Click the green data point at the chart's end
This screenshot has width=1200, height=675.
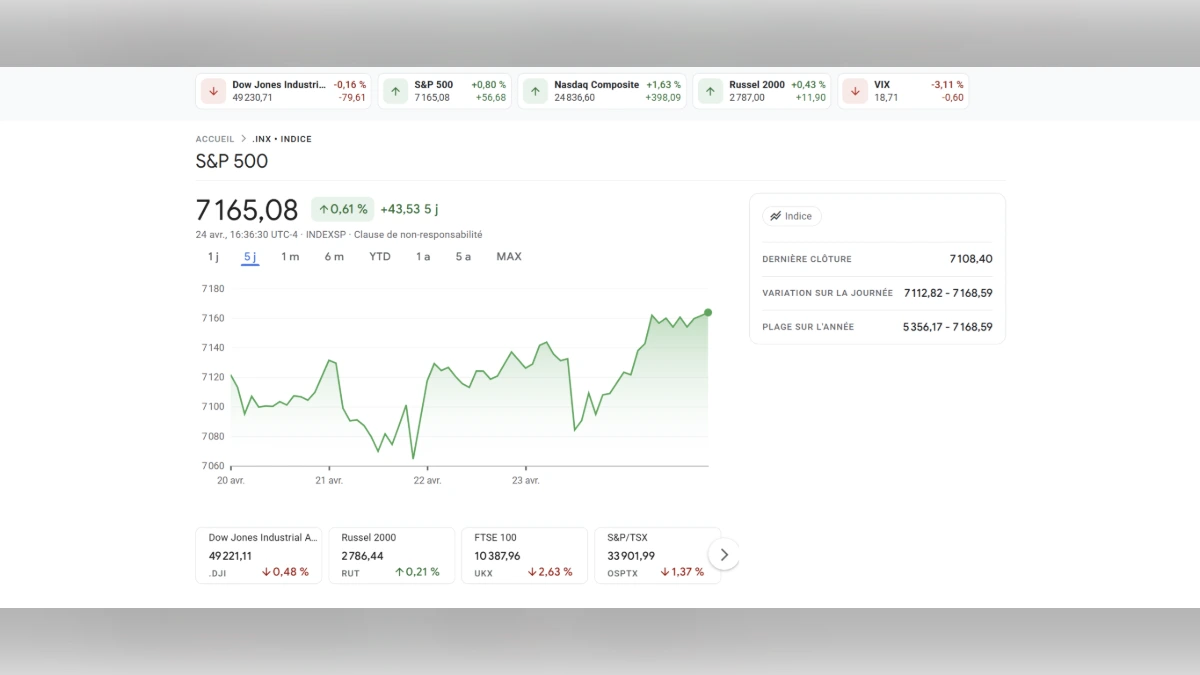click(x=708, y=312)
